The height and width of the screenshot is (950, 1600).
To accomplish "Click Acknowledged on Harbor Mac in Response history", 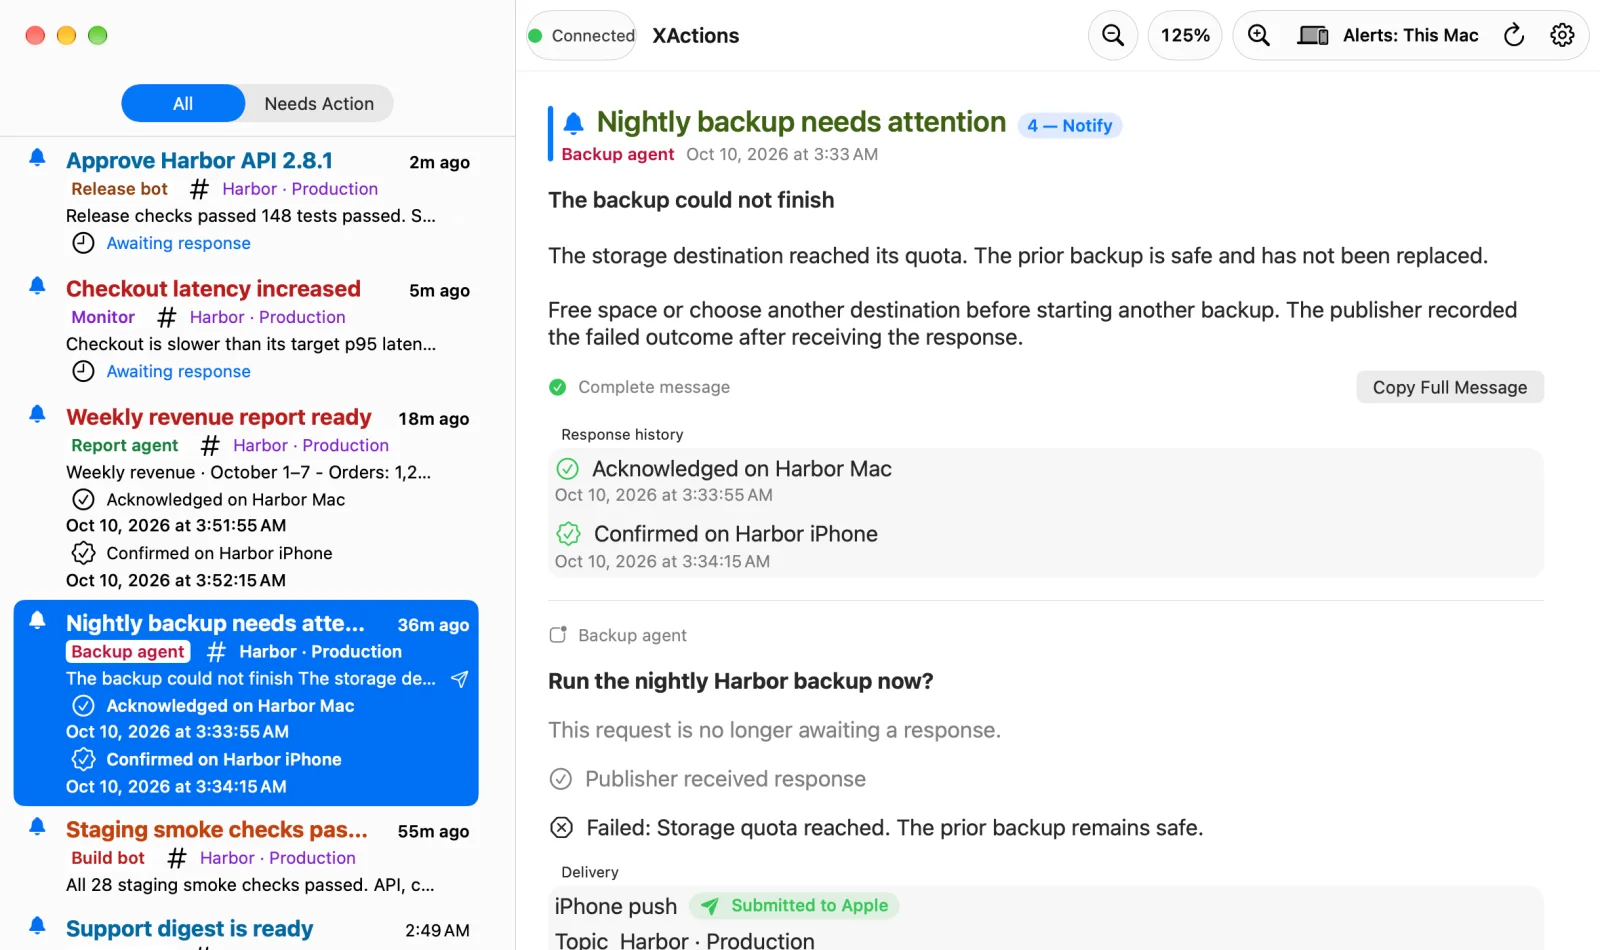I will (x=741, y=469).
